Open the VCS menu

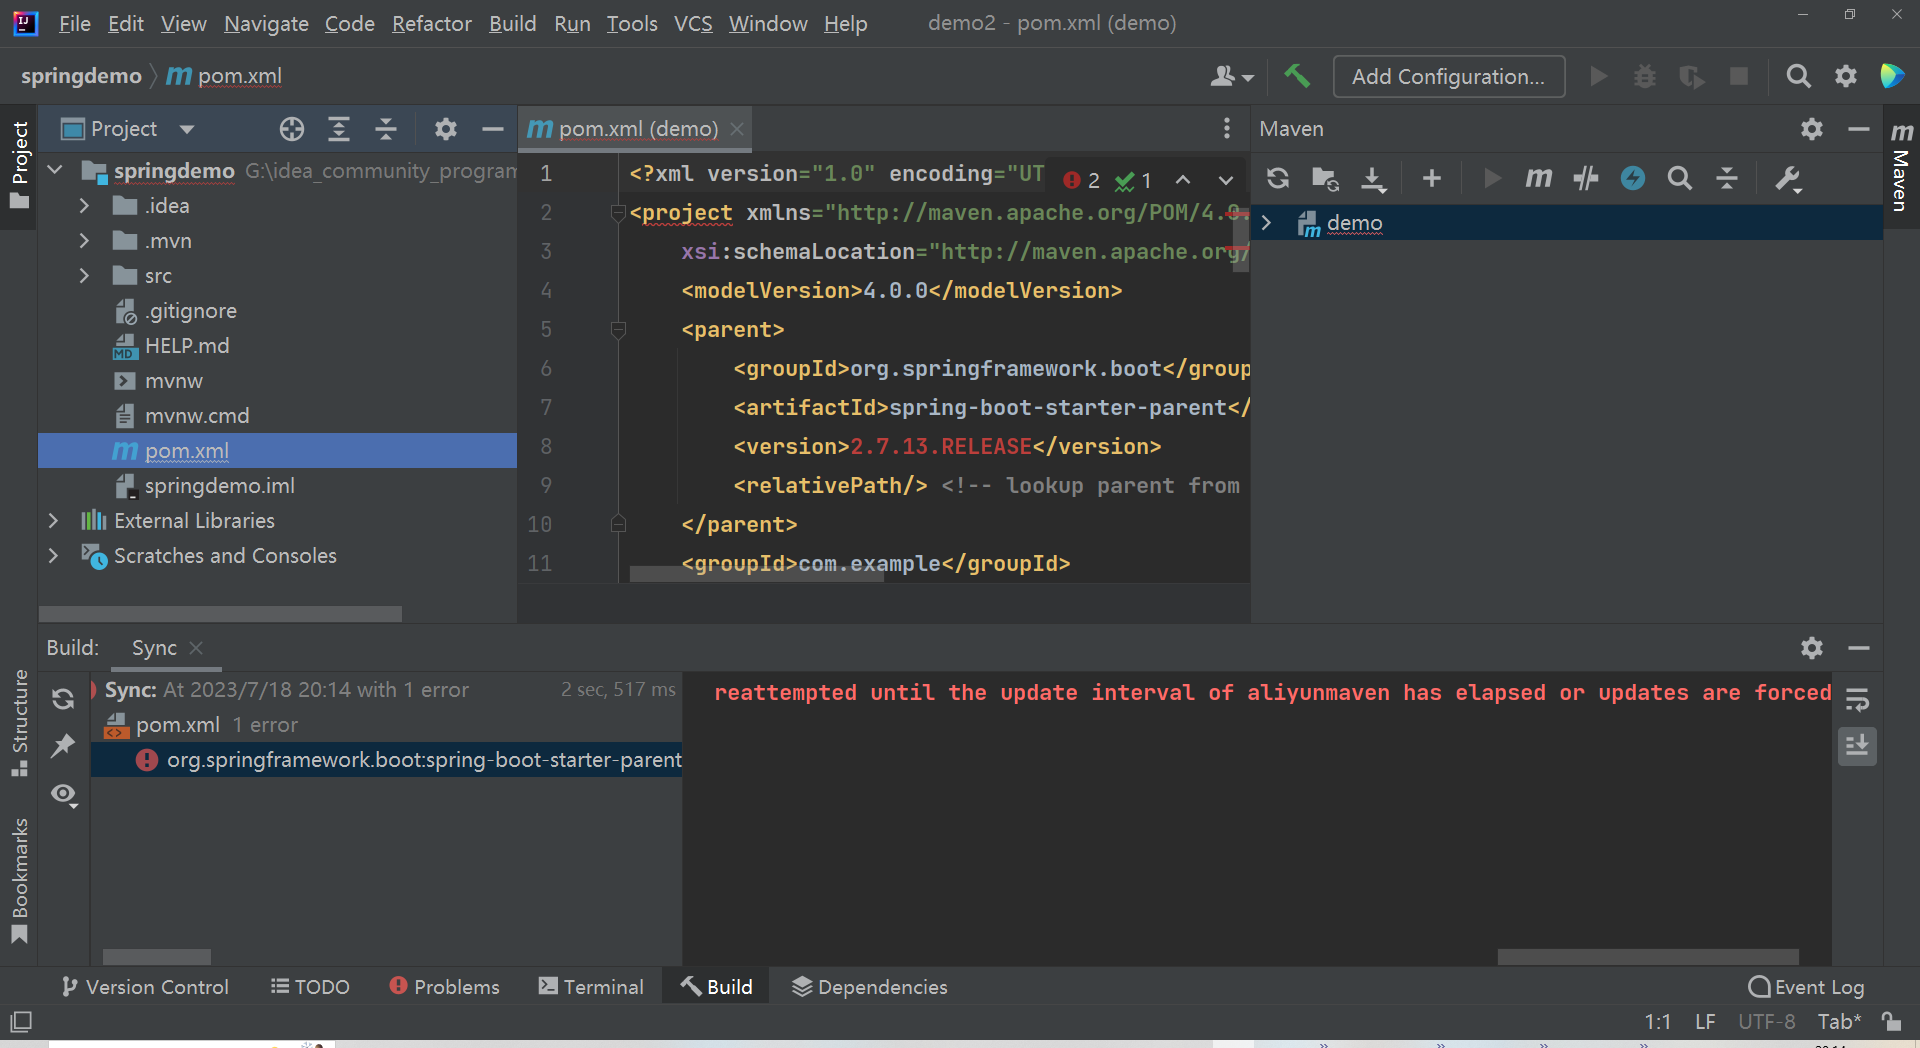tap(693, 23)
